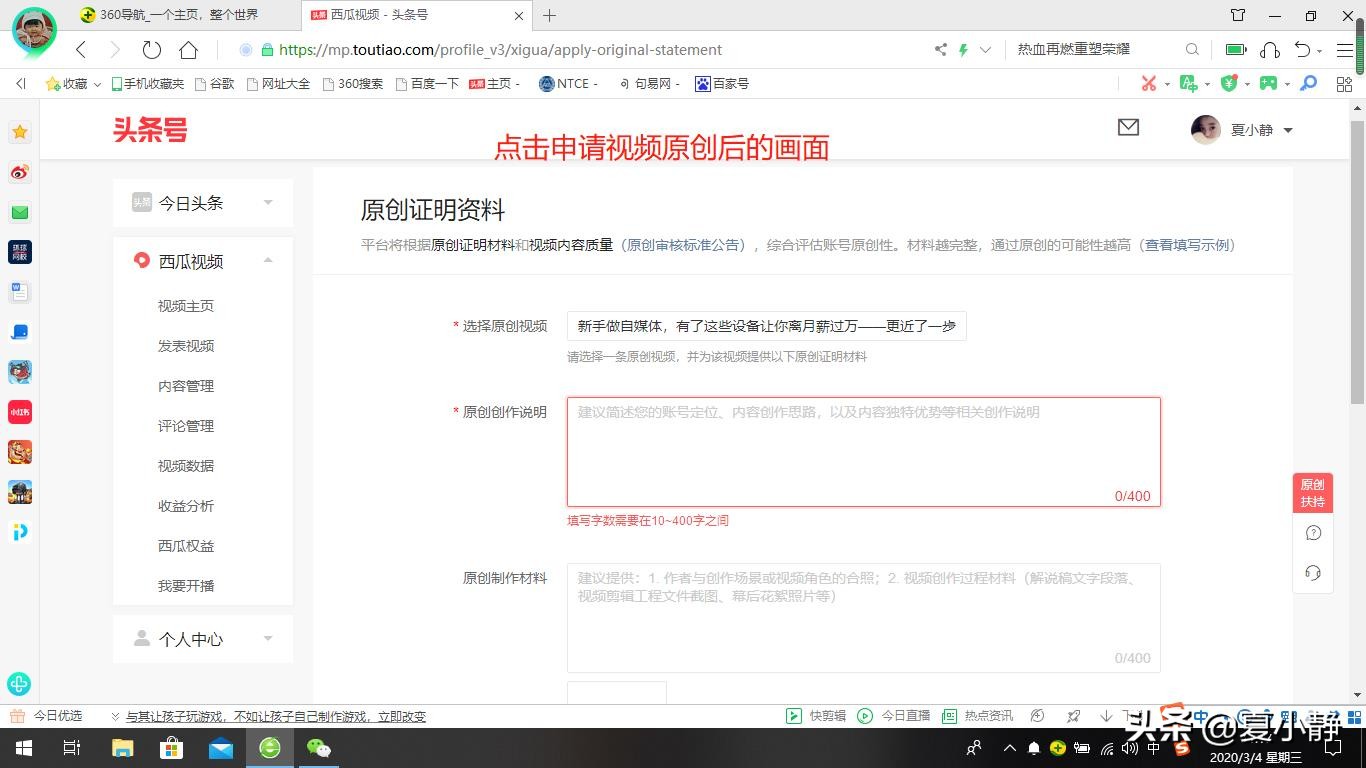Open the mail envelope icon in Toutiao header
Viewport: 1366px width, 768px height.
click(1128, 127)
